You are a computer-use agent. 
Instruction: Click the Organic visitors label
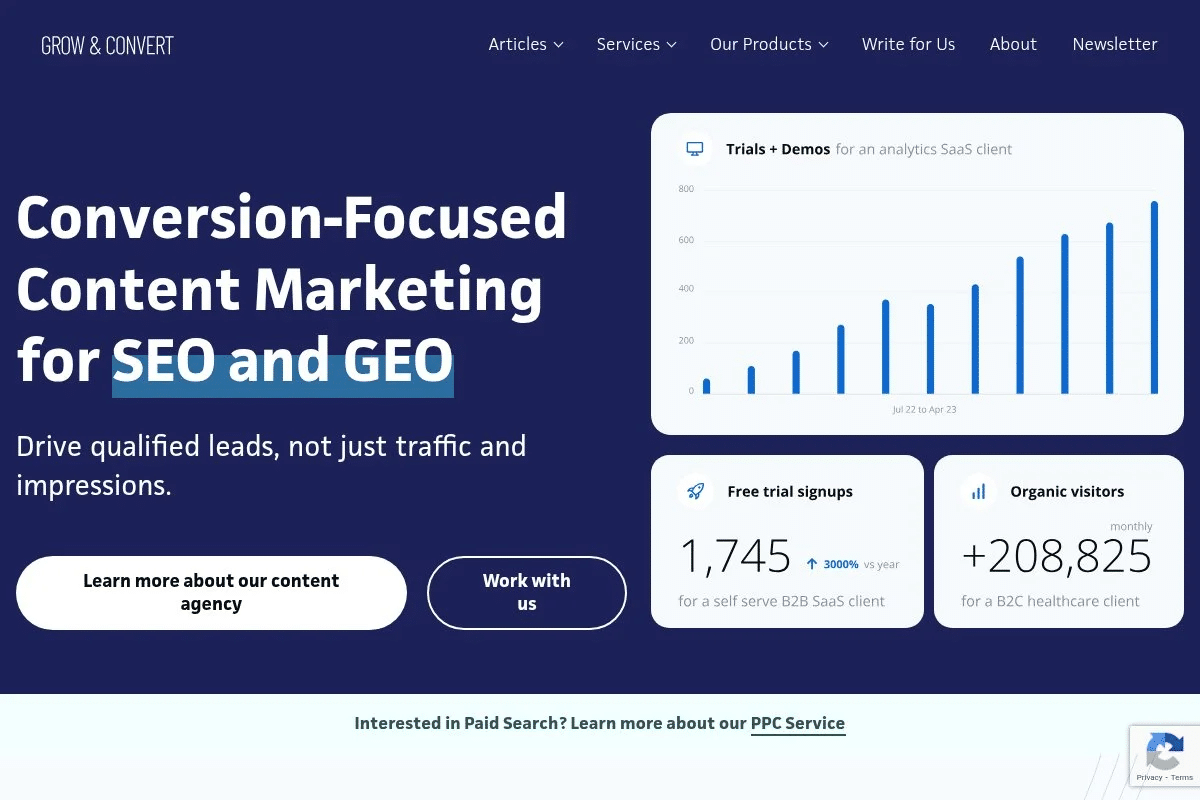click(1067, 491)
